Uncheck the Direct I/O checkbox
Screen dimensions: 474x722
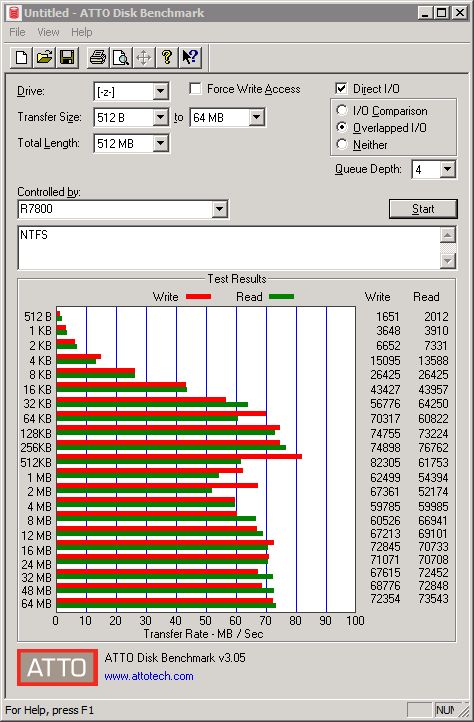pyautogui.click(x=341, y=88)
